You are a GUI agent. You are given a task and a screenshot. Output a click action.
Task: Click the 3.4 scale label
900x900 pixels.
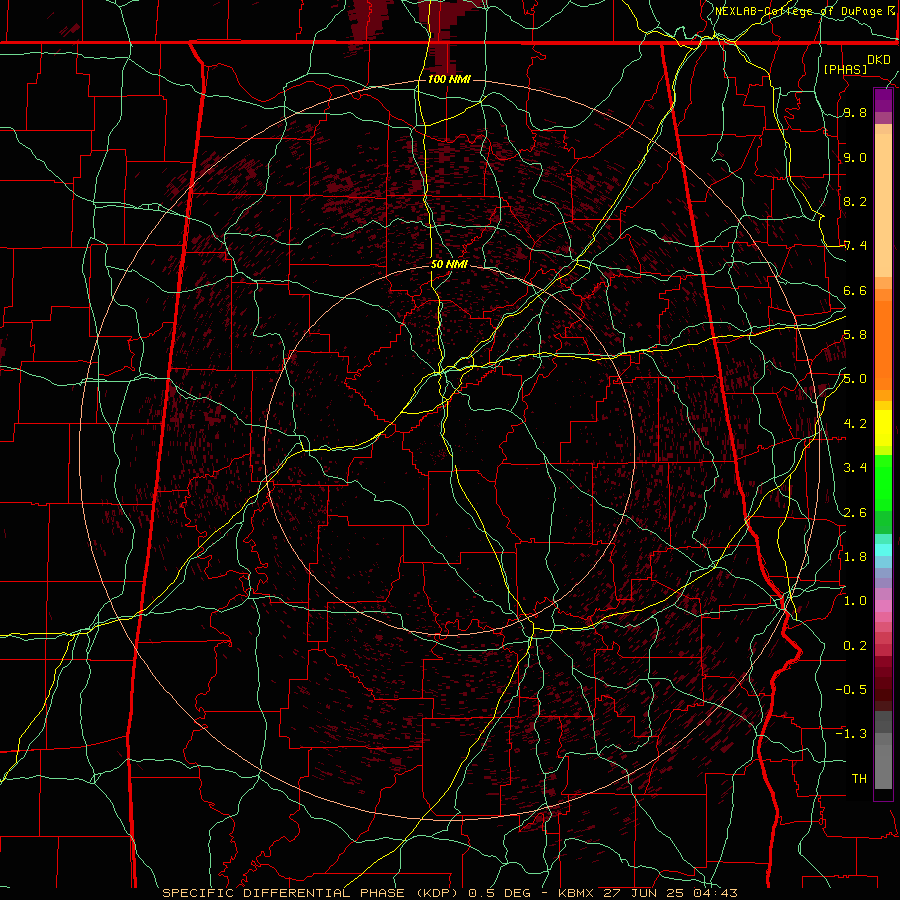click(x=855, y=468)
